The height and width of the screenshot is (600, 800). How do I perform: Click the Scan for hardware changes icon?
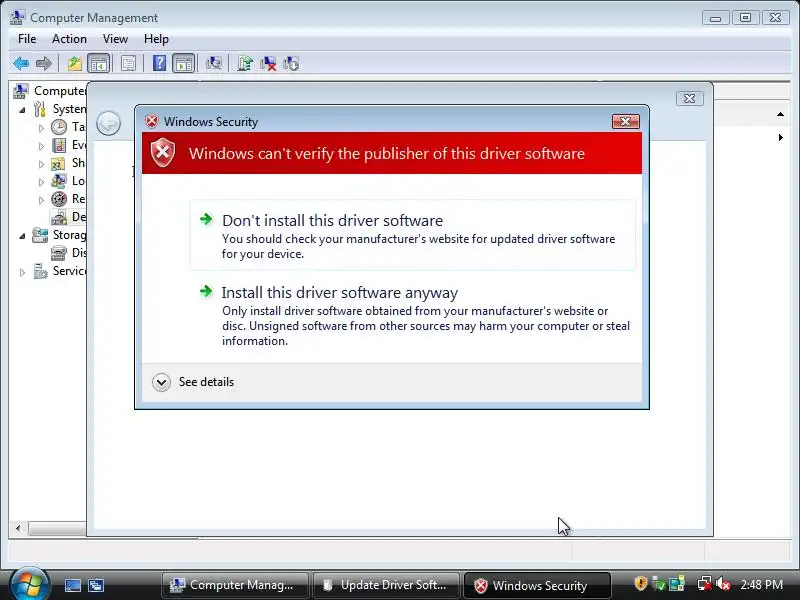214,64
